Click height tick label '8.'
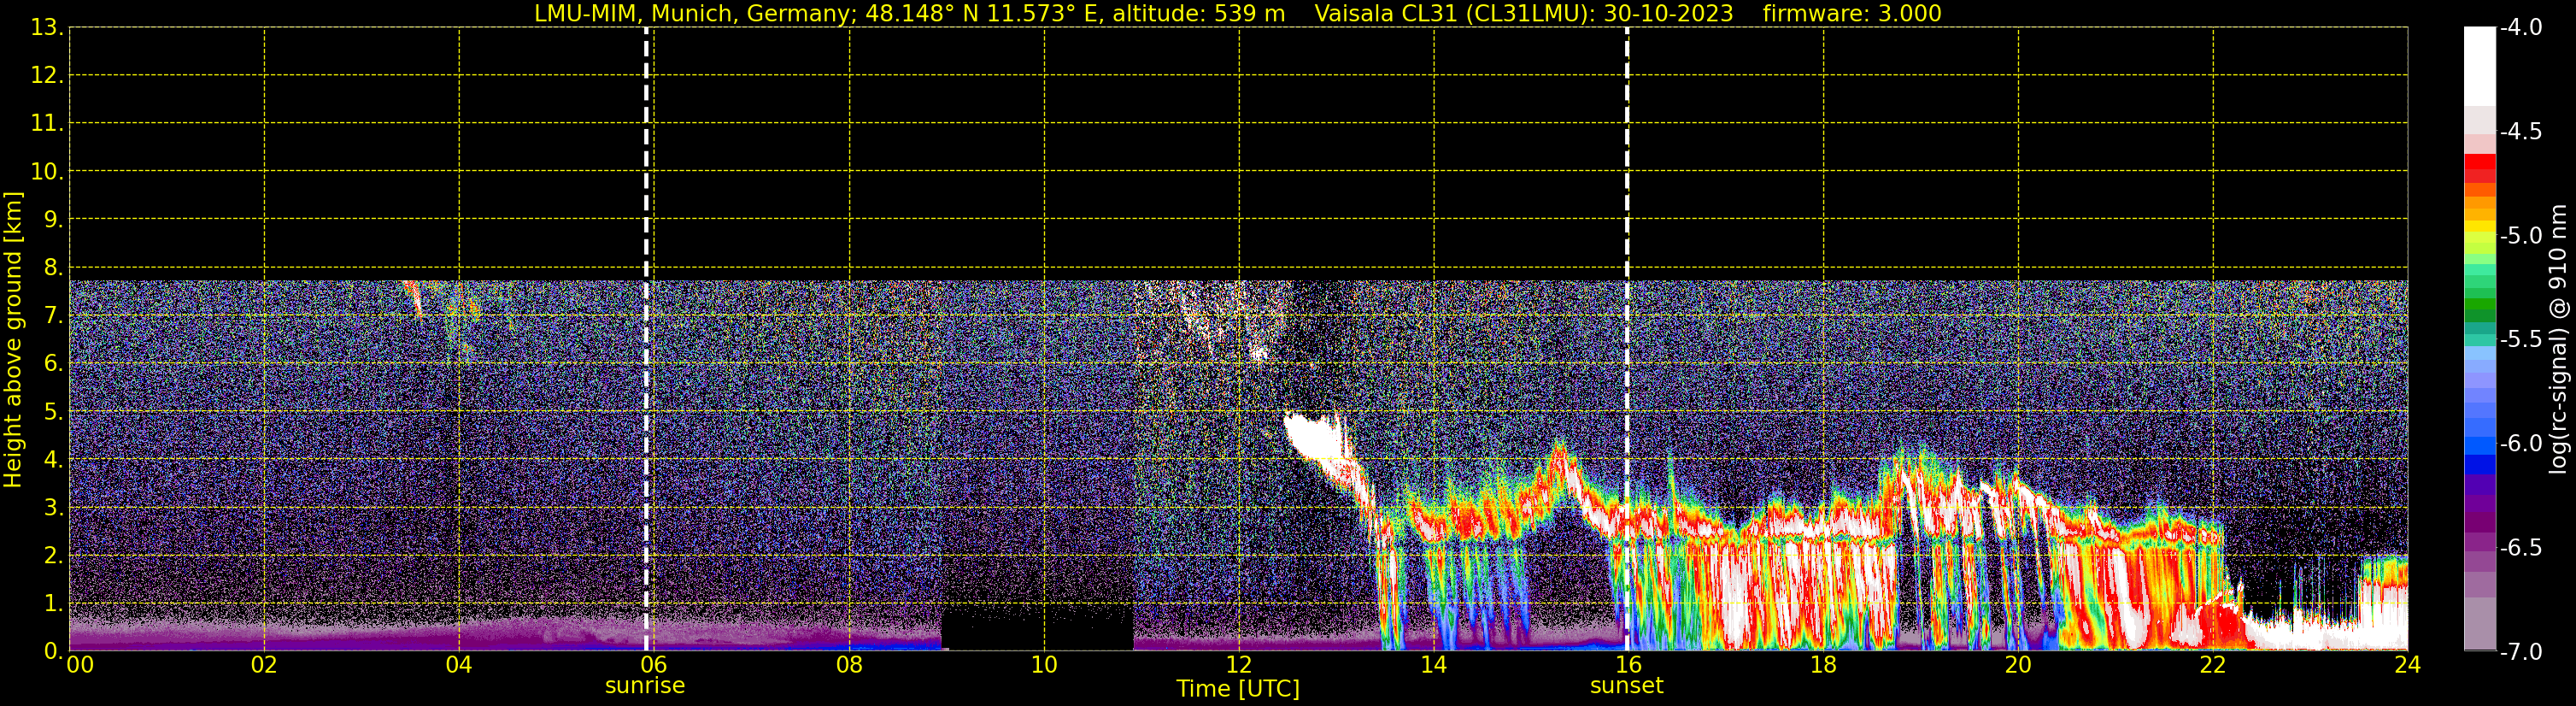The width and height of the screenshot is (2576, 706). [x=53, y=267]
